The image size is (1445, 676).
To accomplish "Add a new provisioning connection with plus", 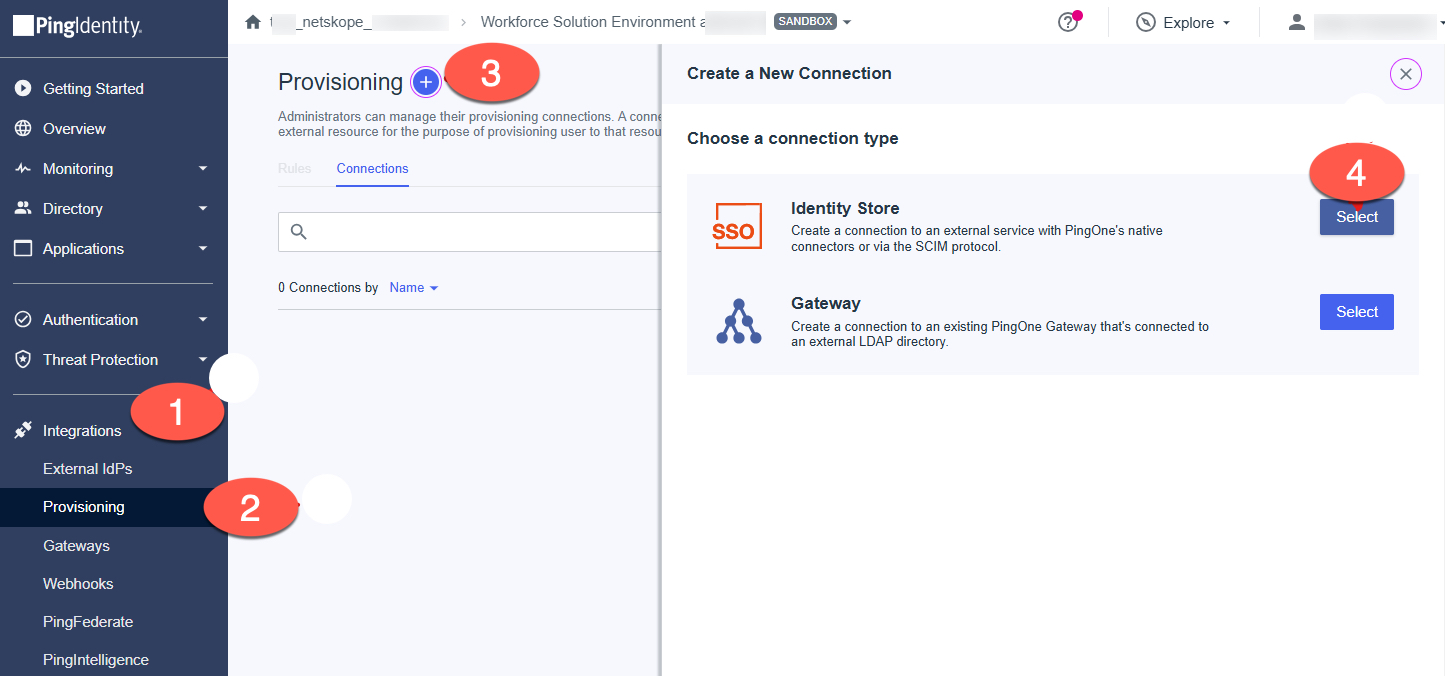I will [426, 82].
